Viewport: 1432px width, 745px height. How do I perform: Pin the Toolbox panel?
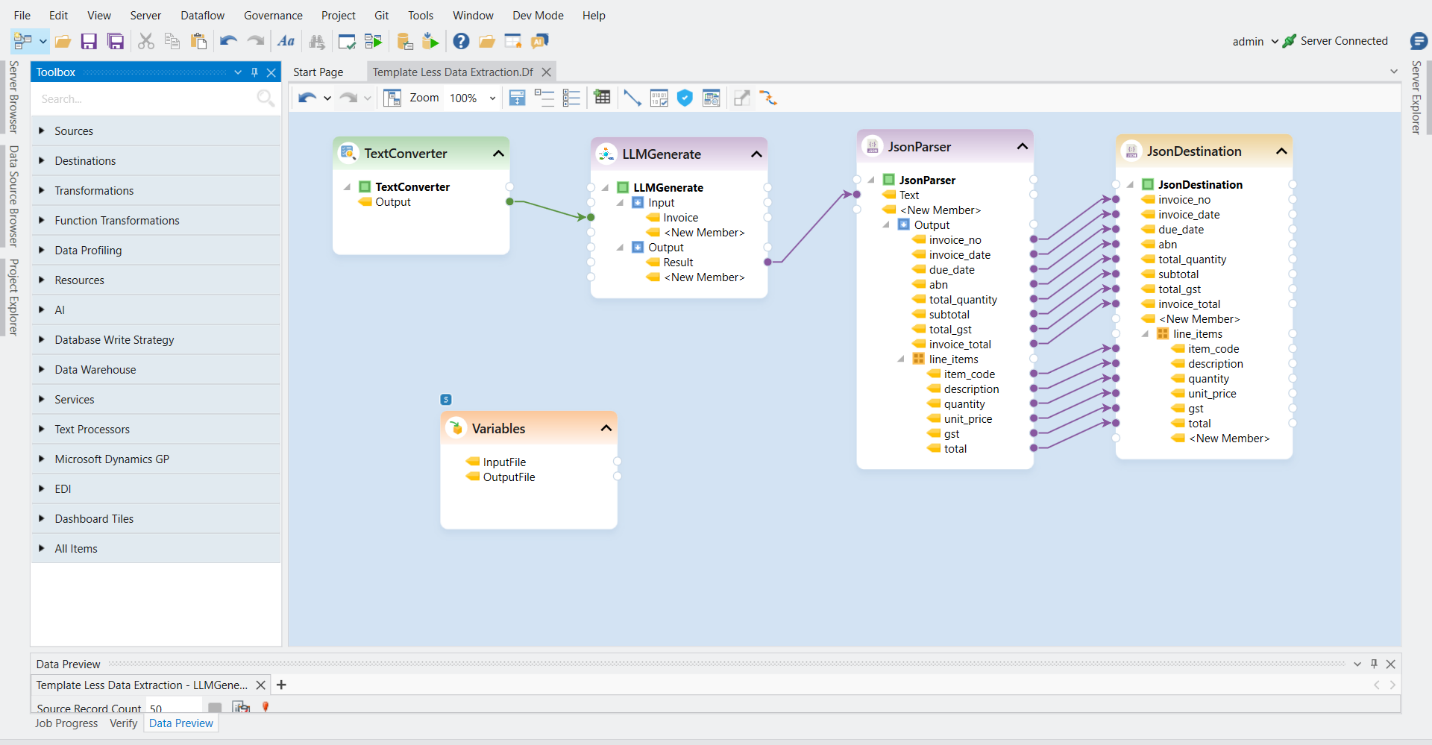pos(254,72)
